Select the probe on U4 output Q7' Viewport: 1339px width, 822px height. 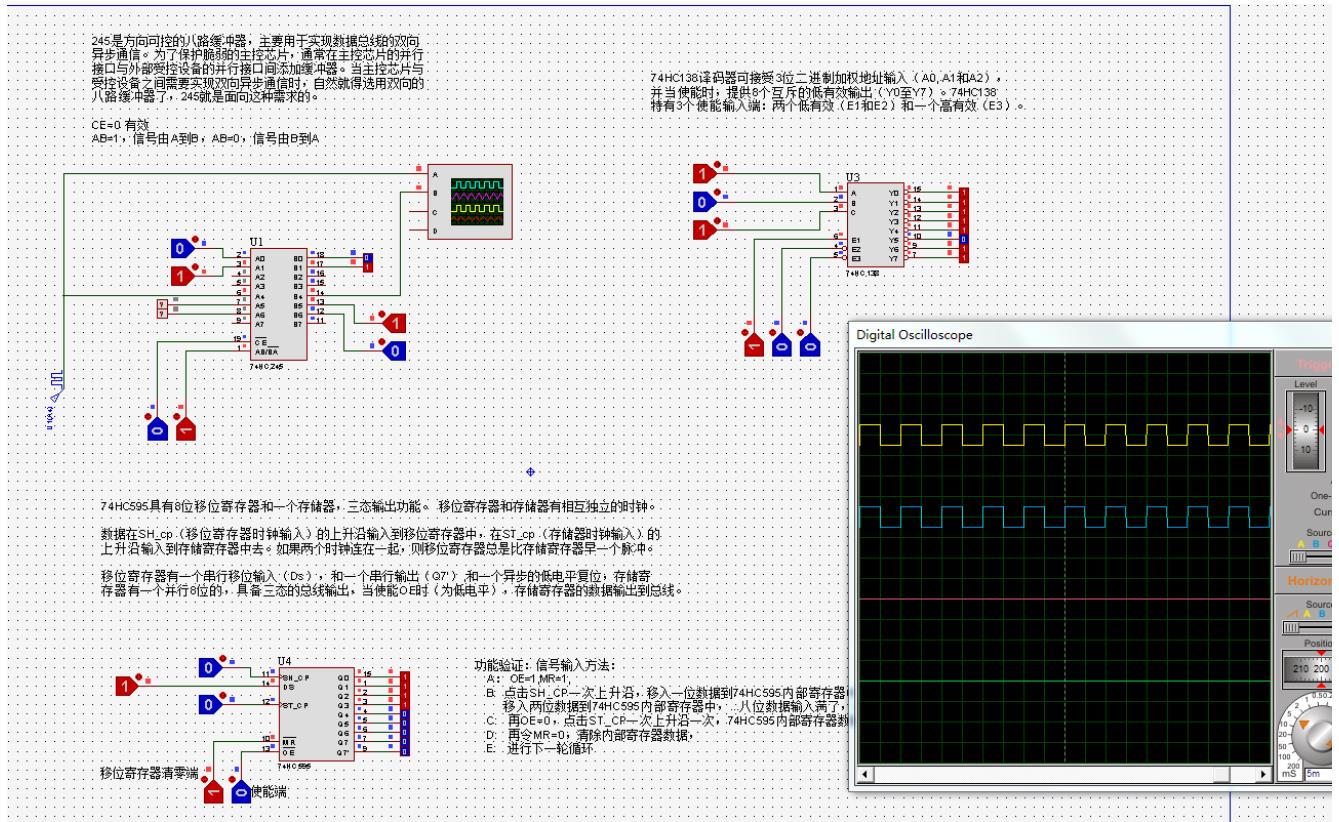tap(404, 749)
